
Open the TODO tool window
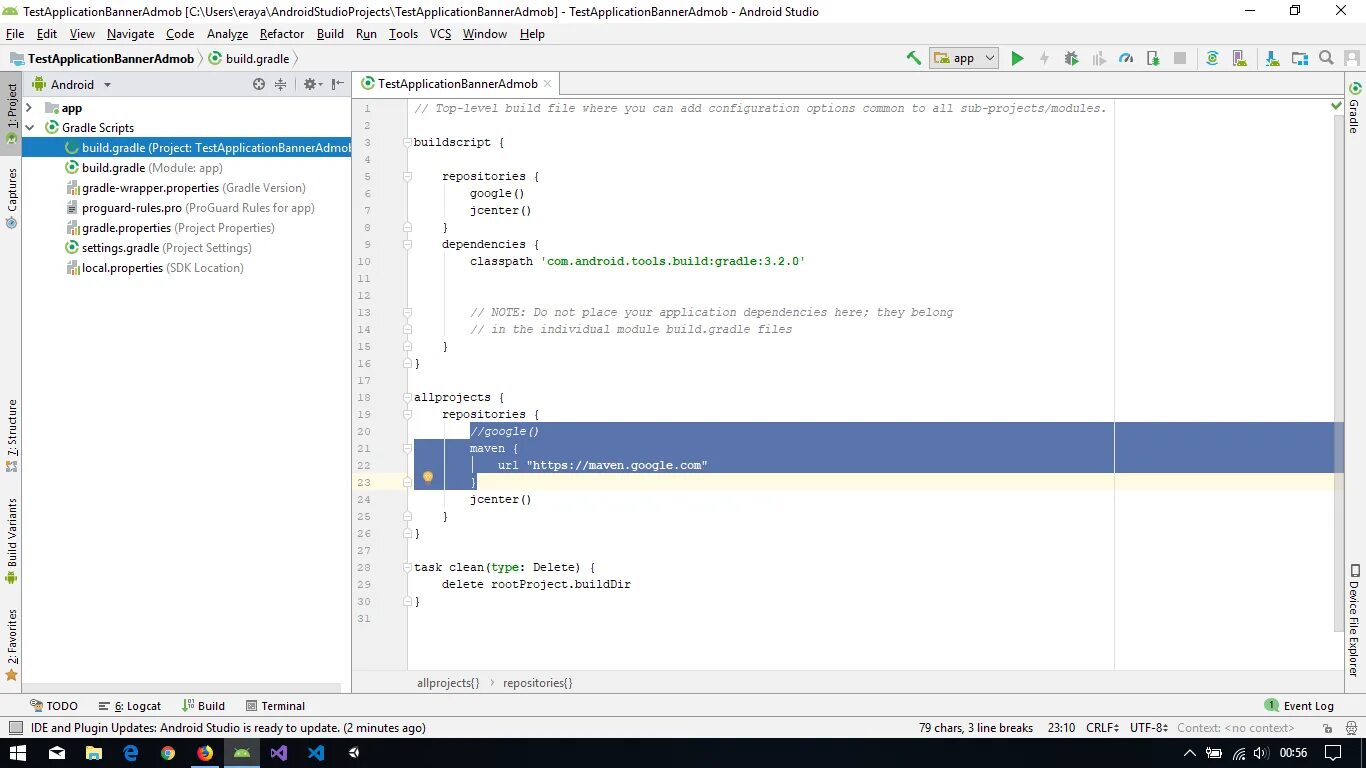tap(54, 706)
